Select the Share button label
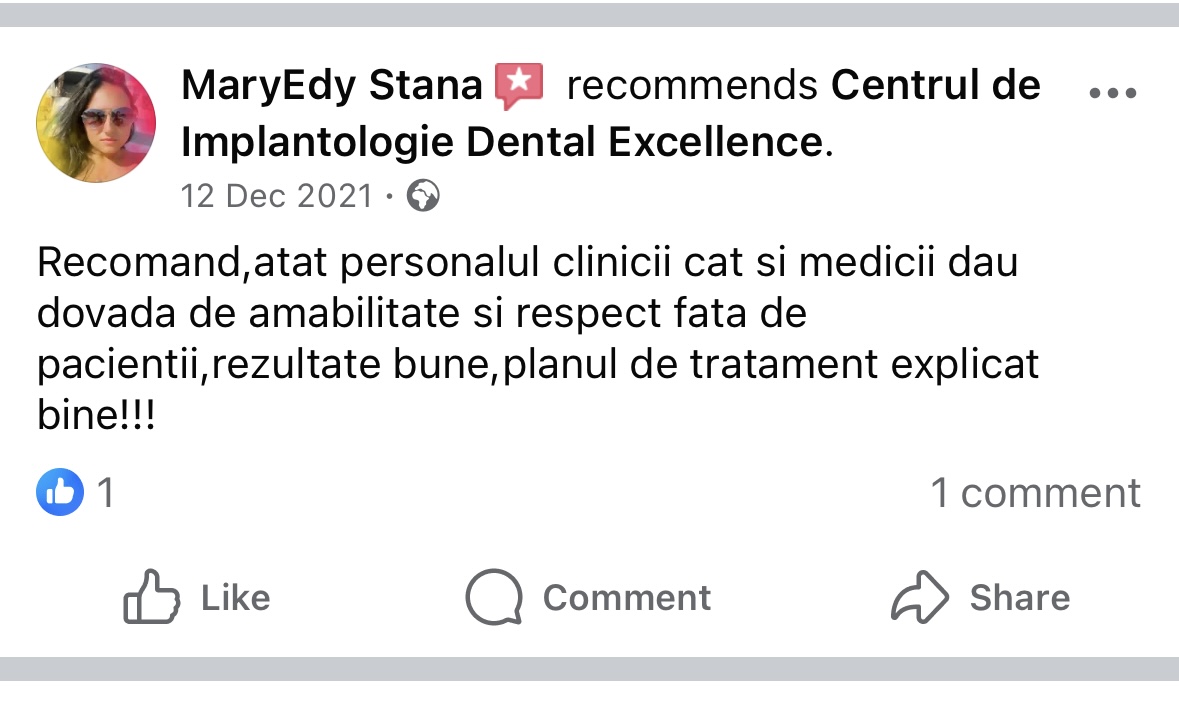 (x=1020, y=598)
